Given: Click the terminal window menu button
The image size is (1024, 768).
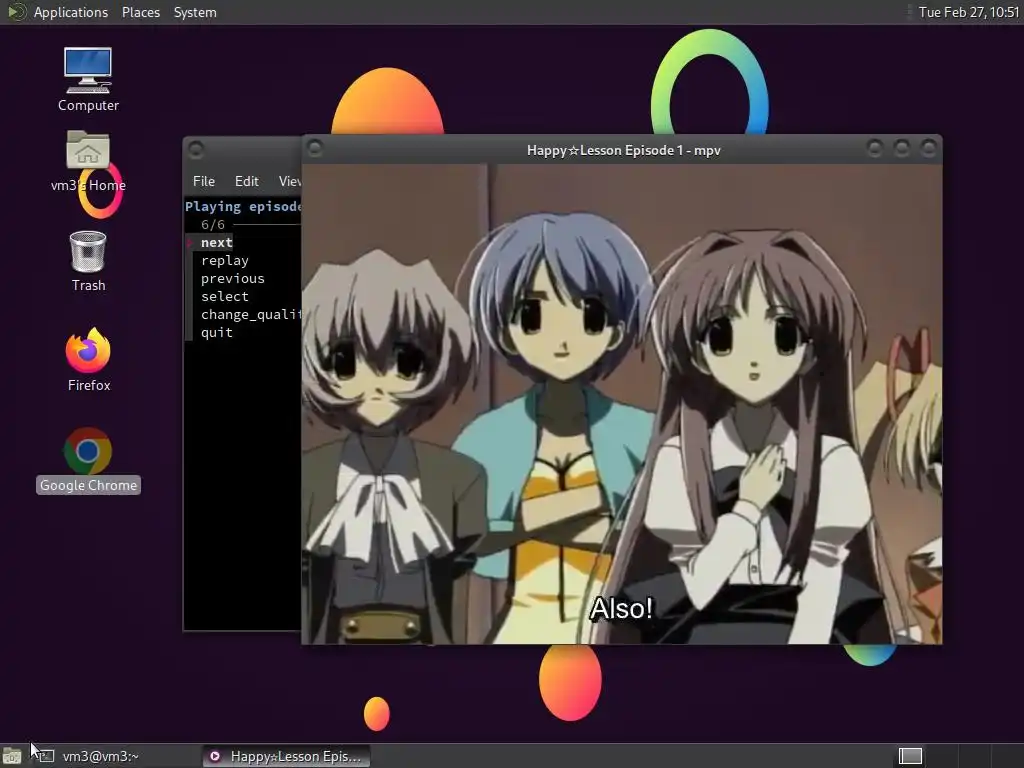Looking at the screenshot, I should pos(196,150).
